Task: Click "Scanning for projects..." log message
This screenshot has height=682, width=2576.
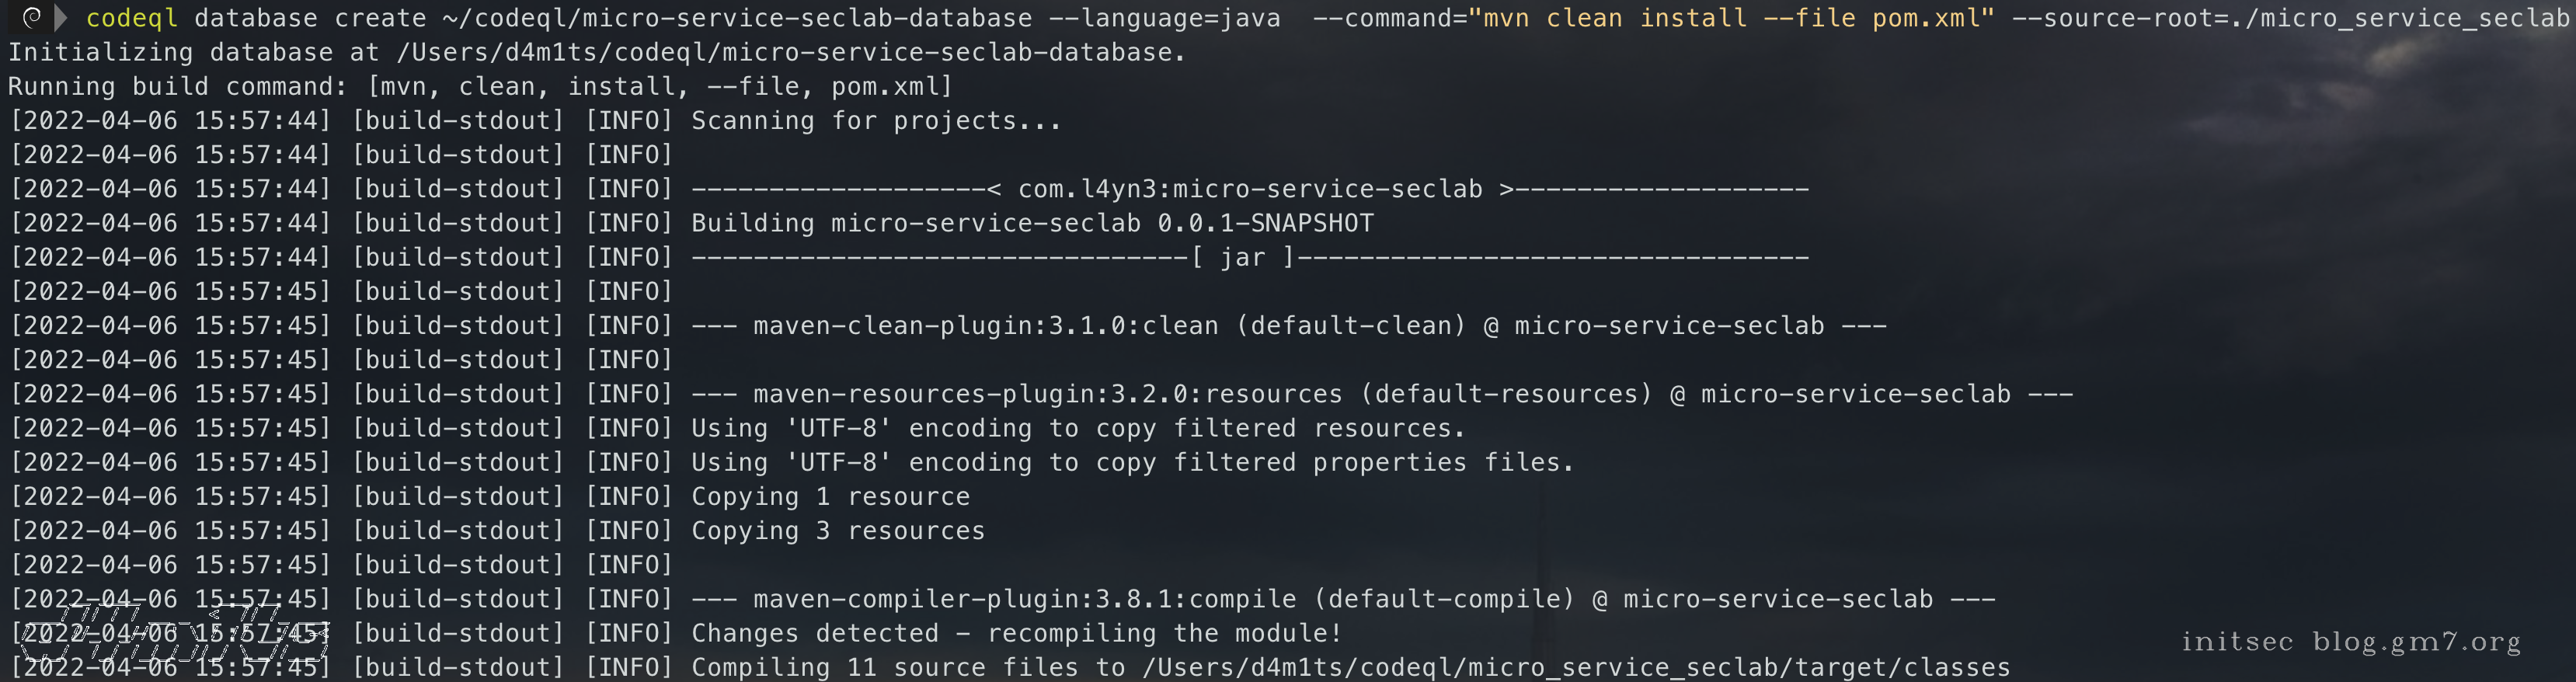Action: [876, 121]
